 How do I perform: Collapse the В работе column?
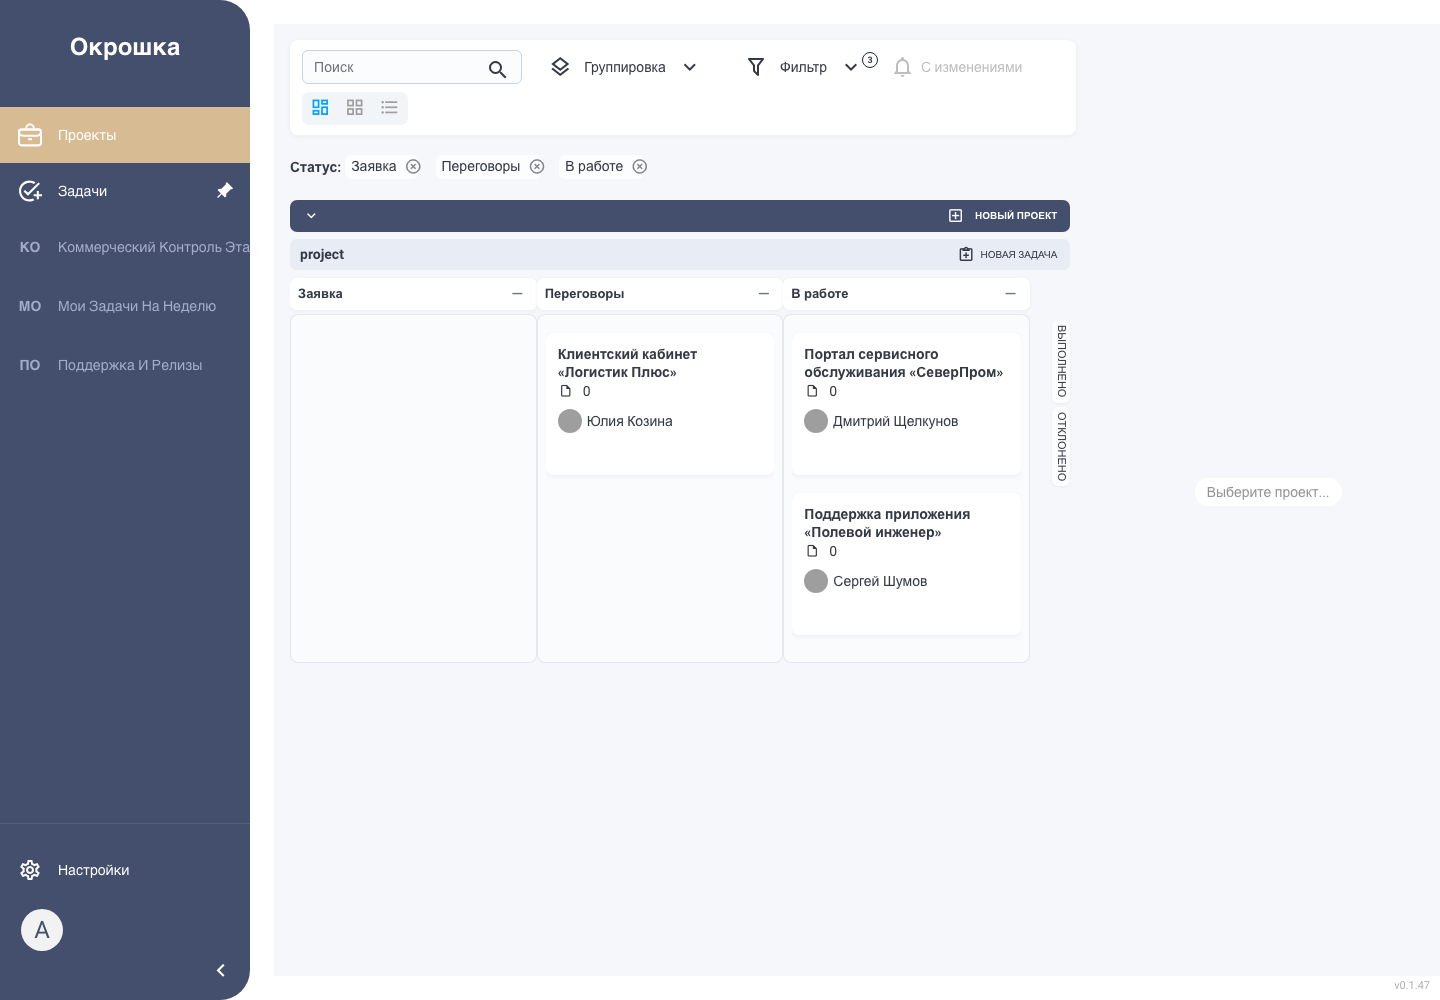tap(1011, 294)
